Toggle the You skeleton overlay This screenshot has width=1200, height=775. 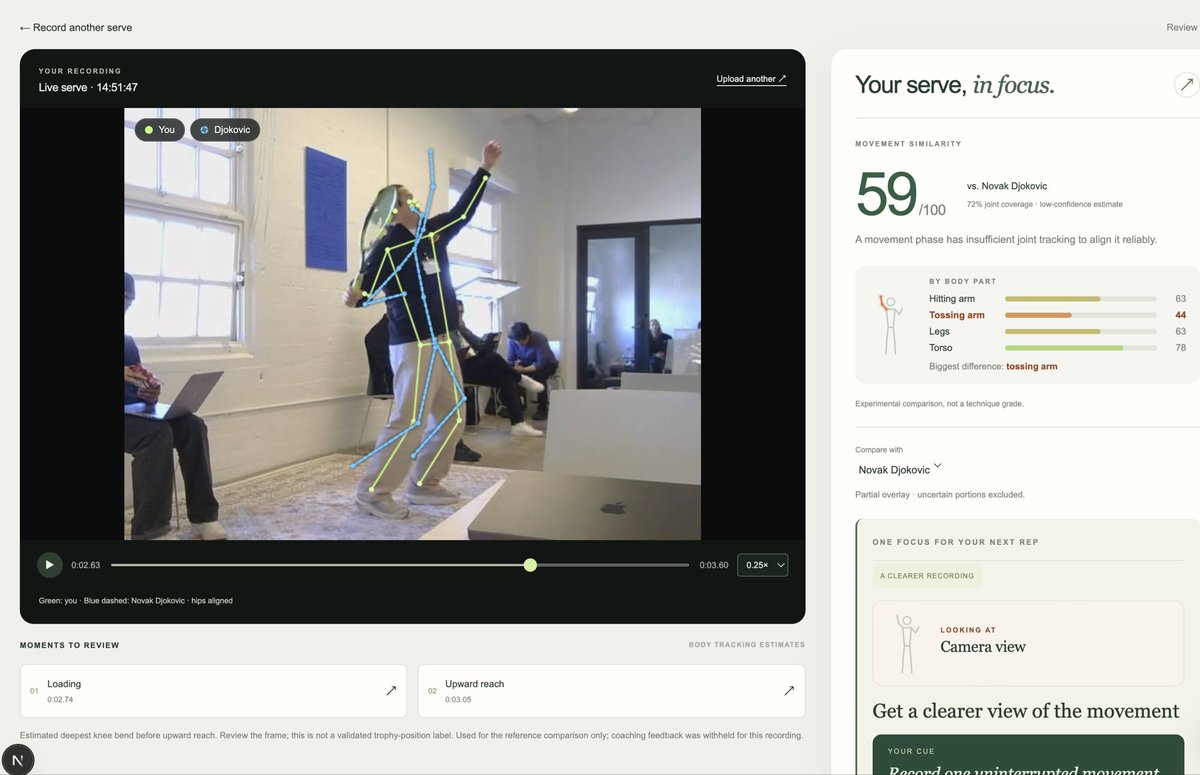click(x=160, y=130)
